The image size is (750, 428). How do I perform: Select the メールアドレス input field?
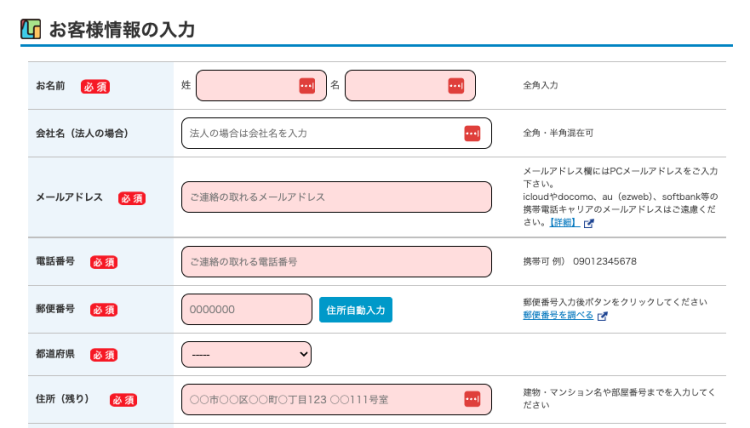pos(336,197)
